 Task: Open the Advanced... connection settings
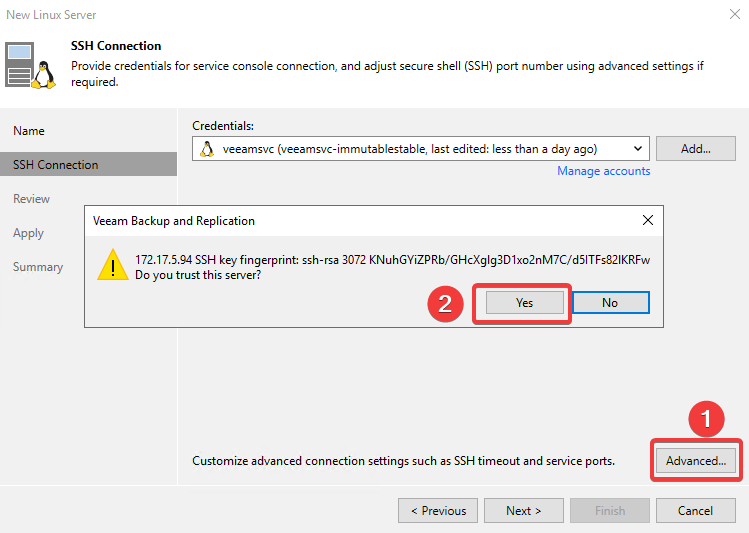tap(696, 460)
